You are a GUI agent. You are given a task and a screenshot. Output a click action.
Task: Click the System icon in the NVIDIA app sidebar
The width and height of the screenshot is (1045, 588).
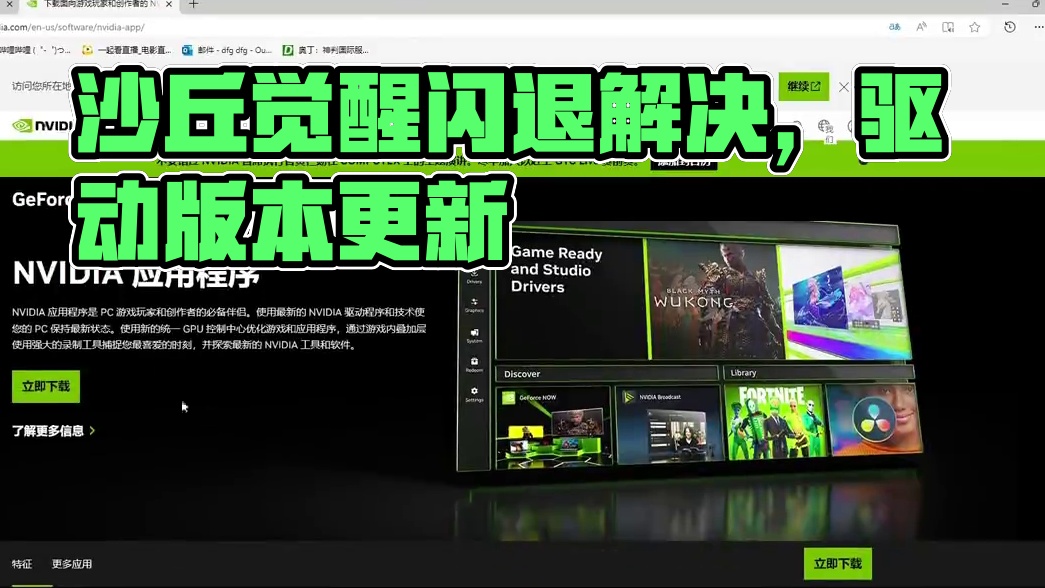tap(475, 331)
